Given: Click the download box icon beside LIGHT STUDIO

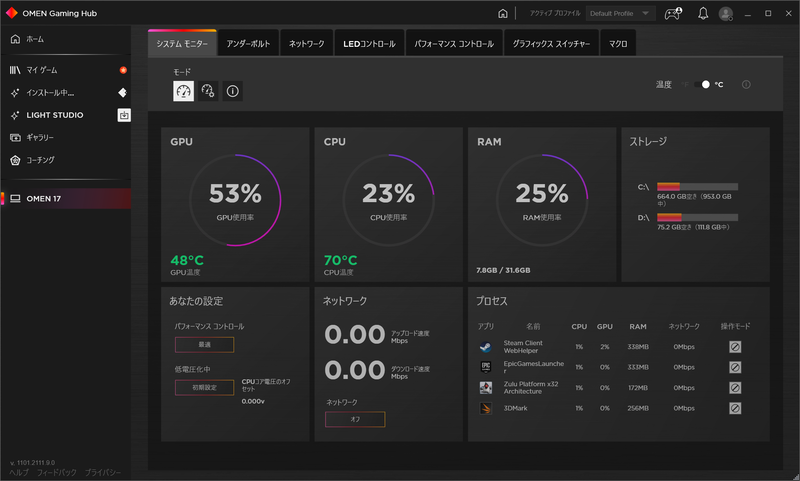Looking at the screenshot, I should [124, 115].
